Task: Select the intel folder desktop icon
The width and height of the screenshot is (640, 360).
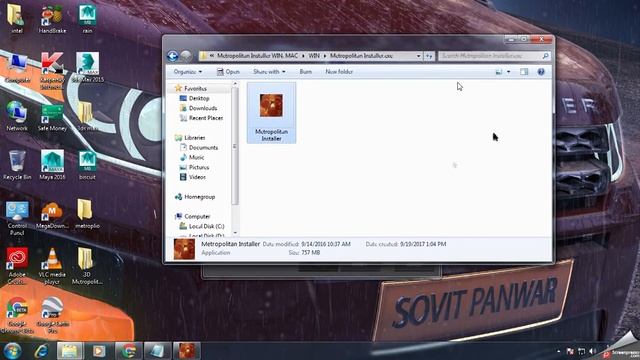Action: (x=17, y=18)
